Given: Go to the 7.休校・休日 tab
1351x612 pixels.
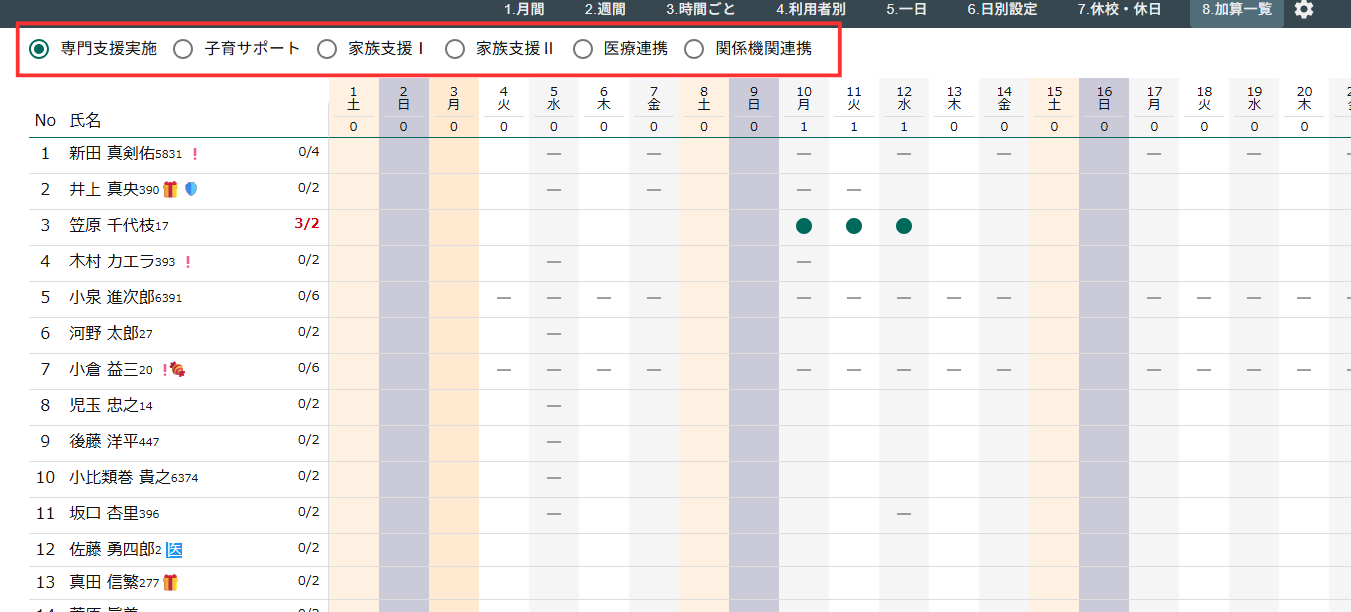Looking at the screenshot, I should (1119, 10).
